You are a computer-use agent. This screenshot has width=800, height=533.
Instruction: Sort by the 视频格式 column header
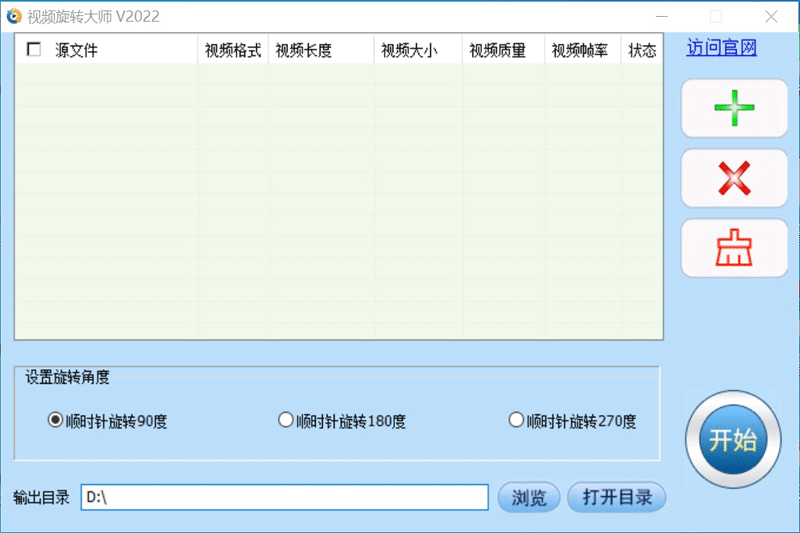point(233,50)
